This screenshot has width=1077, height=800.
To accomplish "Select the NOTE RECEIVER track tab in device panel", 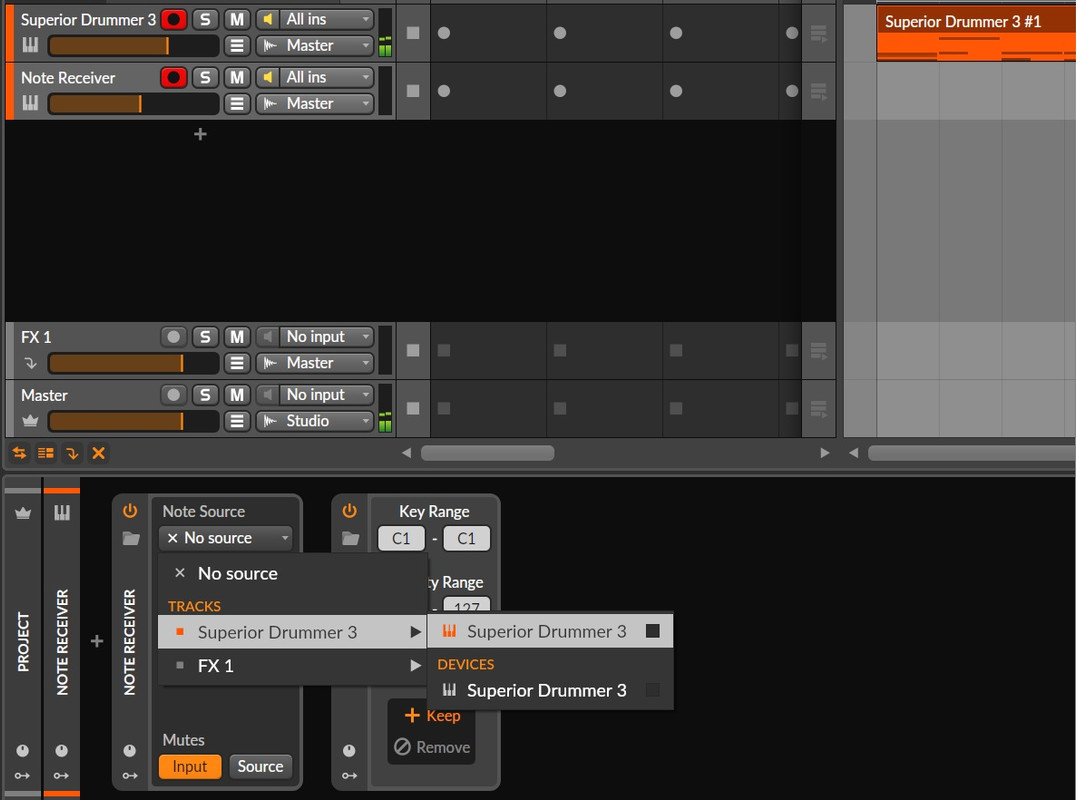I will coord(62,642).
